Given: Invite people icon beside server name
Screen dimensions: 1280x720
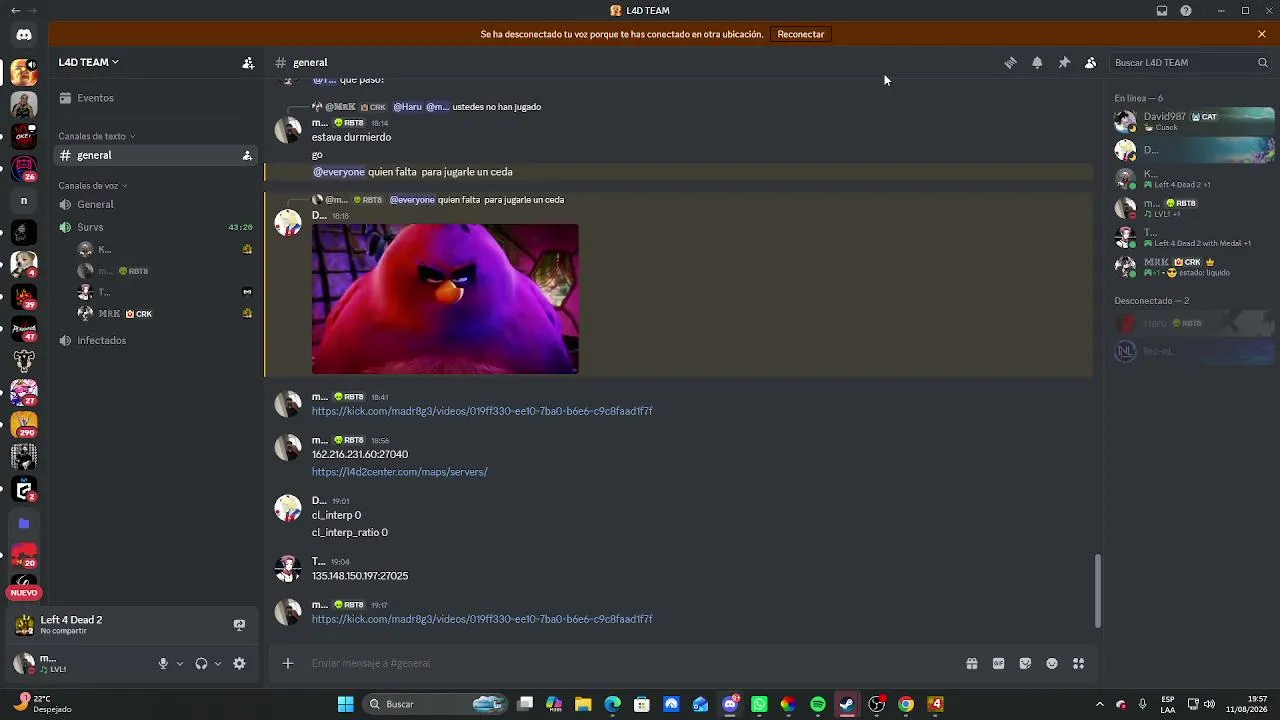Looking at the screenshot, I should [248, 62].
